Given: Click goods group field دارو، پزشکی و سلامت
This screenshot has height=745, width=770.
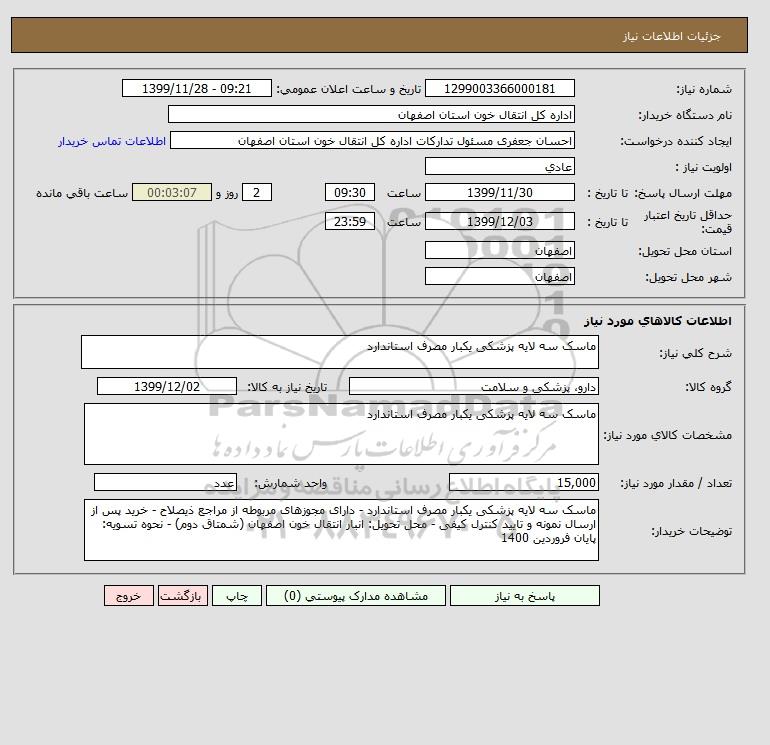Looking at the screenshot, I should (x=473, y=386).
